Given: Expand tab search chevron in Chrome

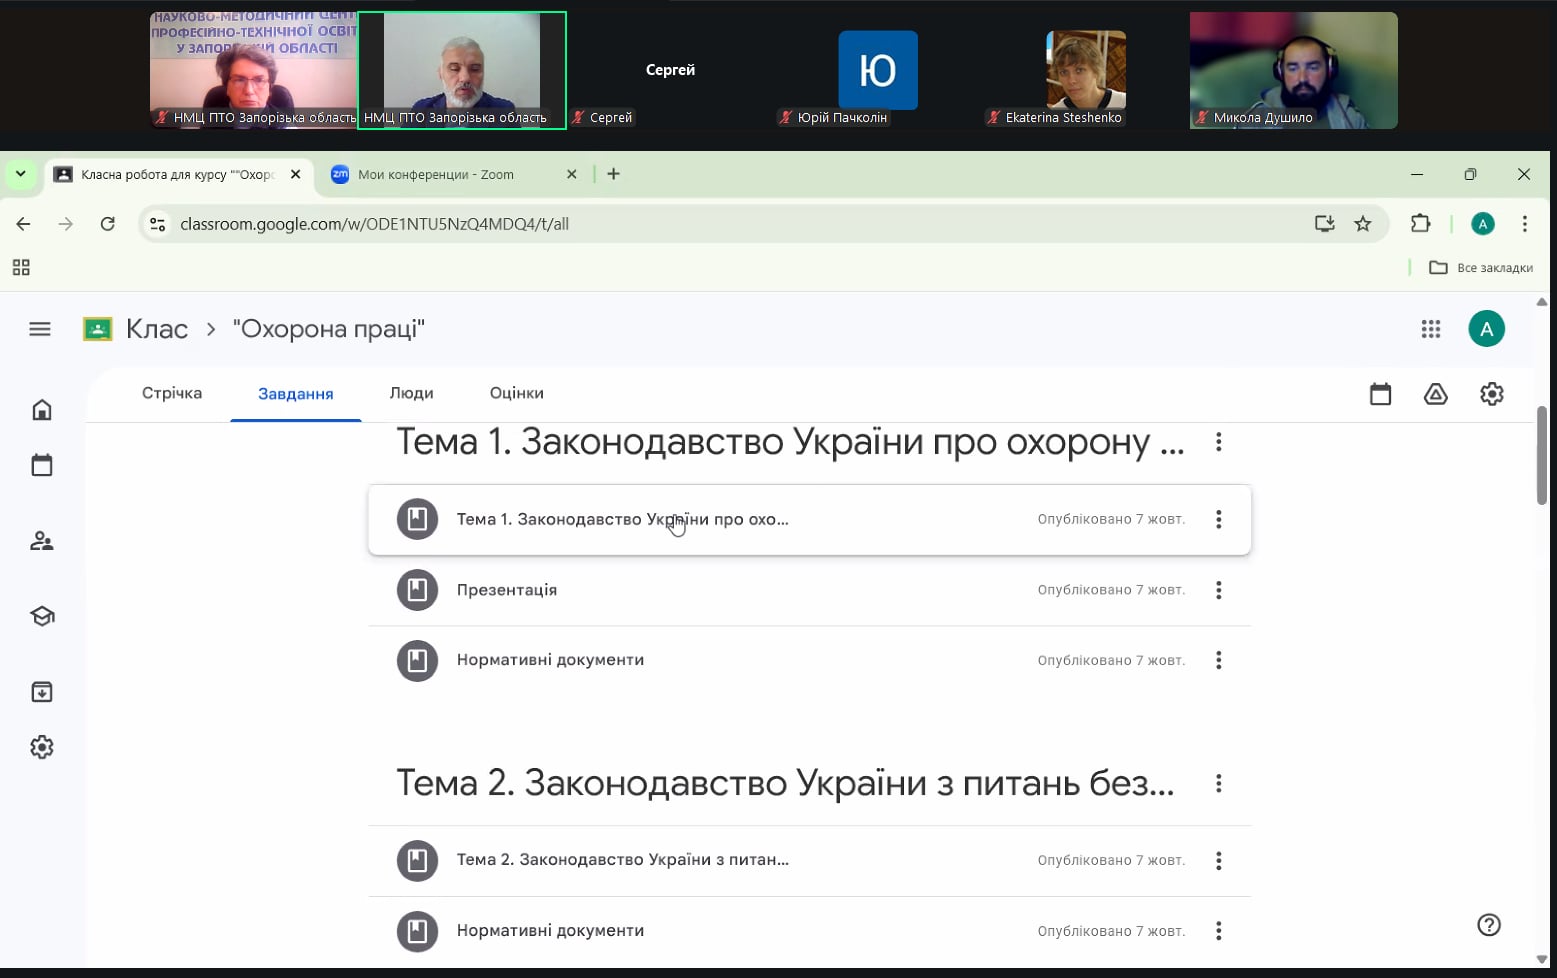Looking at the screenshot, I should tap(20, 174).
